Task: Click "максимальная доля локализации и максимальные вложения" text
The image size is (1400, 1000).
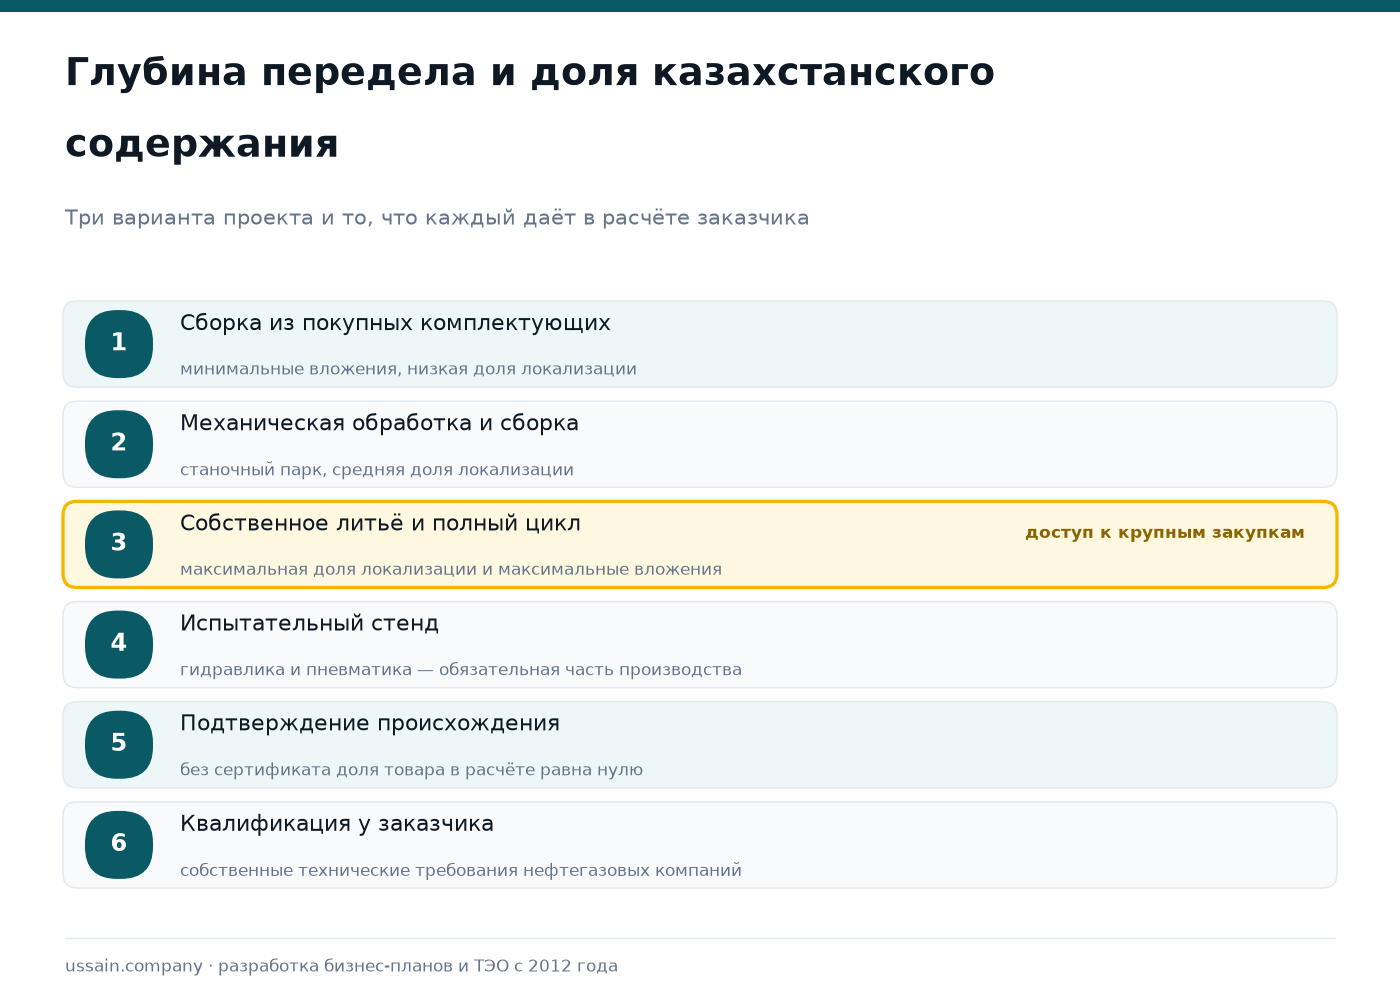Action: (451, 570)
